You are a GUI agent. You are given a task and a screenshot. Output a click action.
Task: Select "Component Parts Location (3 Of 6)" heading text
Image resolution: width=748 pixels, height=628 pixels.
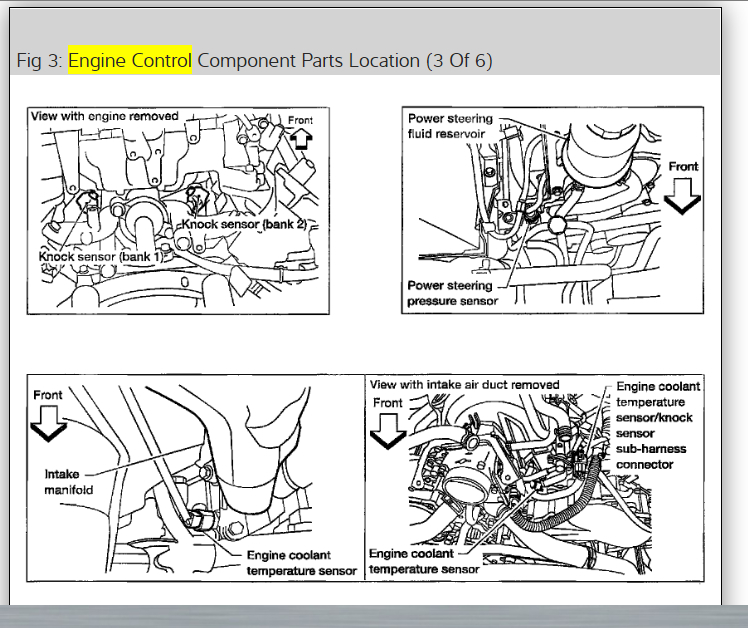(x=344, y=61)
